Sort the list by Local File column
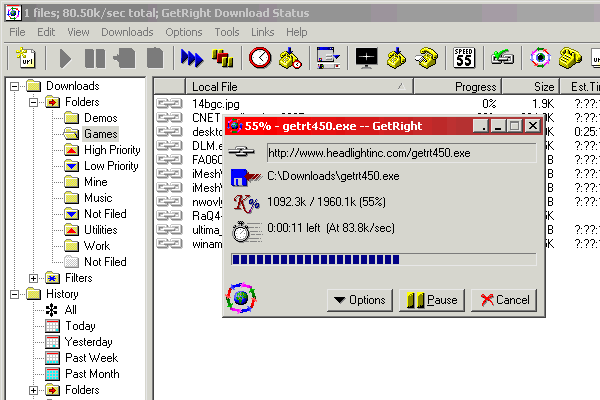 click(299, 87)
